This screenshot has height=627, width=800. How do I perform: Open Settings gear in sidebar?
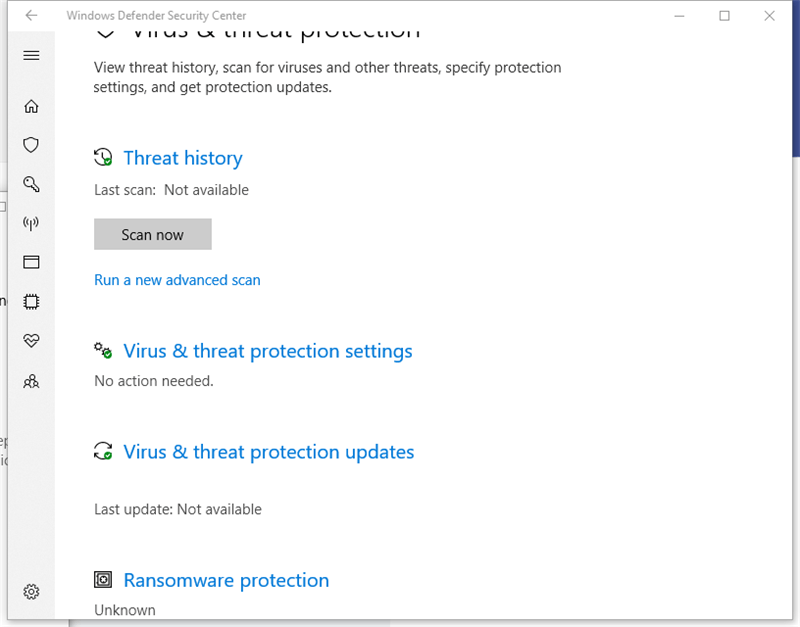(31, 592)
